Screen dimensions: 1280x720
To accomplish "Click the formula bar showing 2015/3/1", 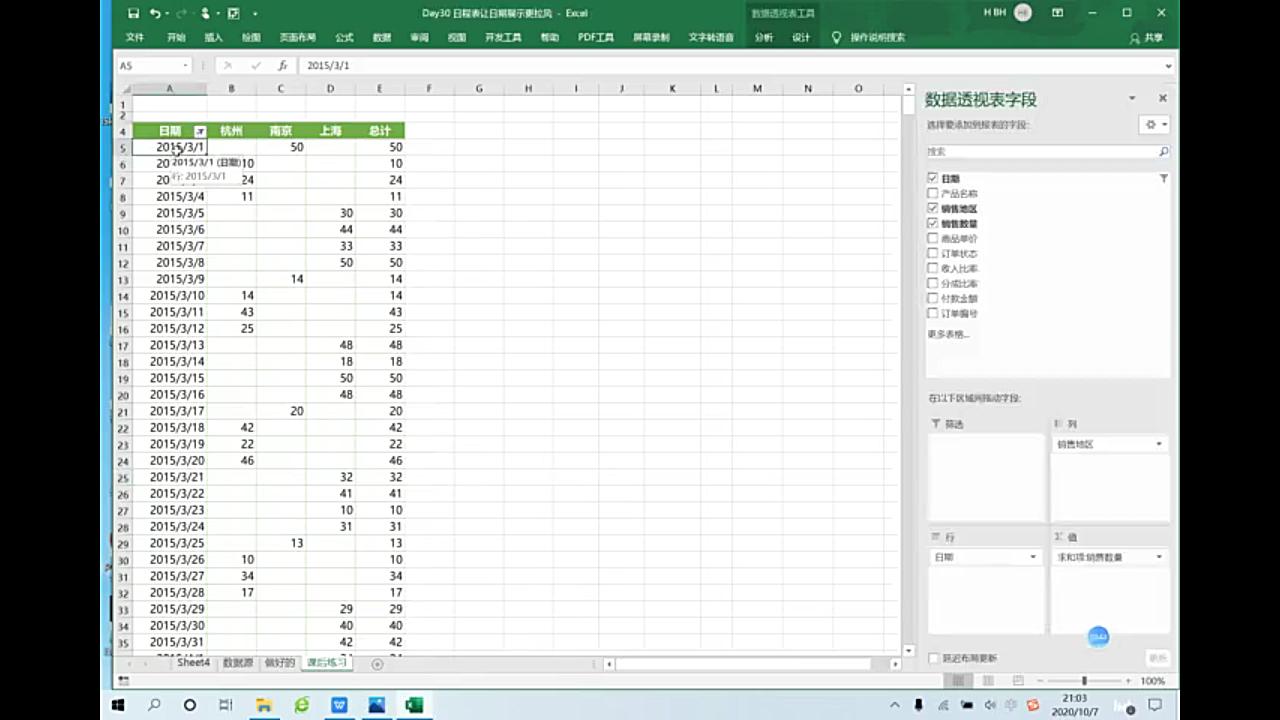I will pyautogui.click(x=730, y=65).
